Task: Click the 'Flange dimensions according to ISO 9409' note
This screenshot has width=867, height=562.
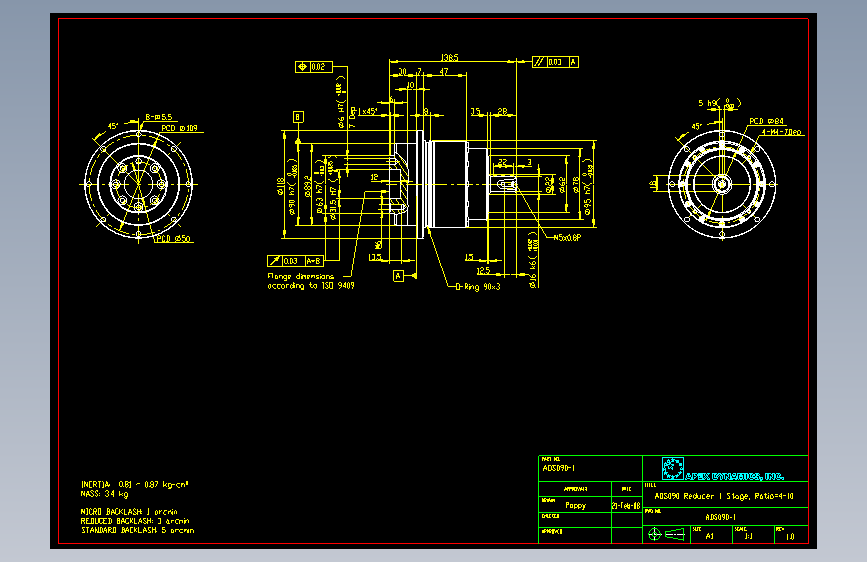Action: [311, 281]
